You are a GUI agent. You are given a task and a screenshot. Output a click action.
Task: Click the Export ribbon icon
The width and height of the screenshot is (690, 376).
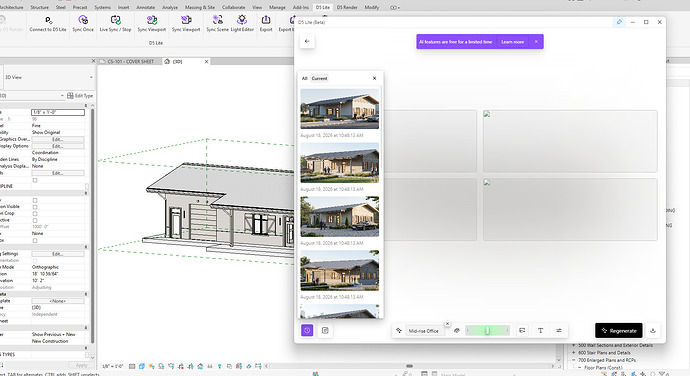click(266, 20)
